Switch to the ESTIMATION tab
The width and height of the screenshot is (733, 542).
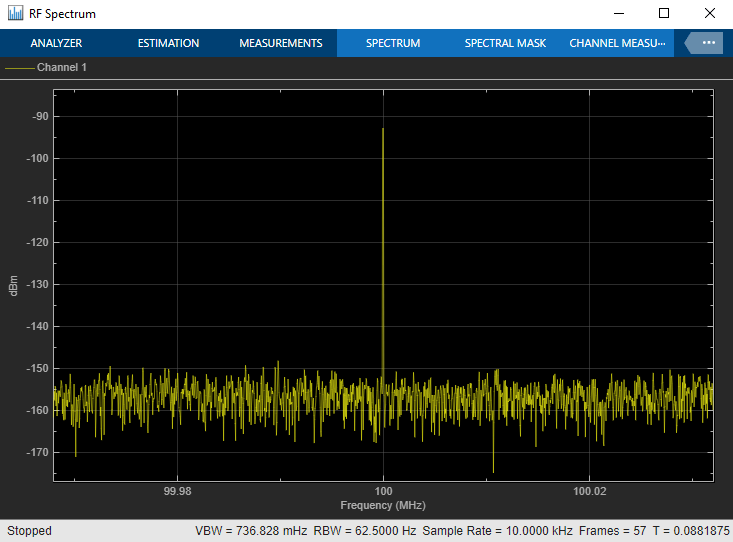tap(168, 43)
